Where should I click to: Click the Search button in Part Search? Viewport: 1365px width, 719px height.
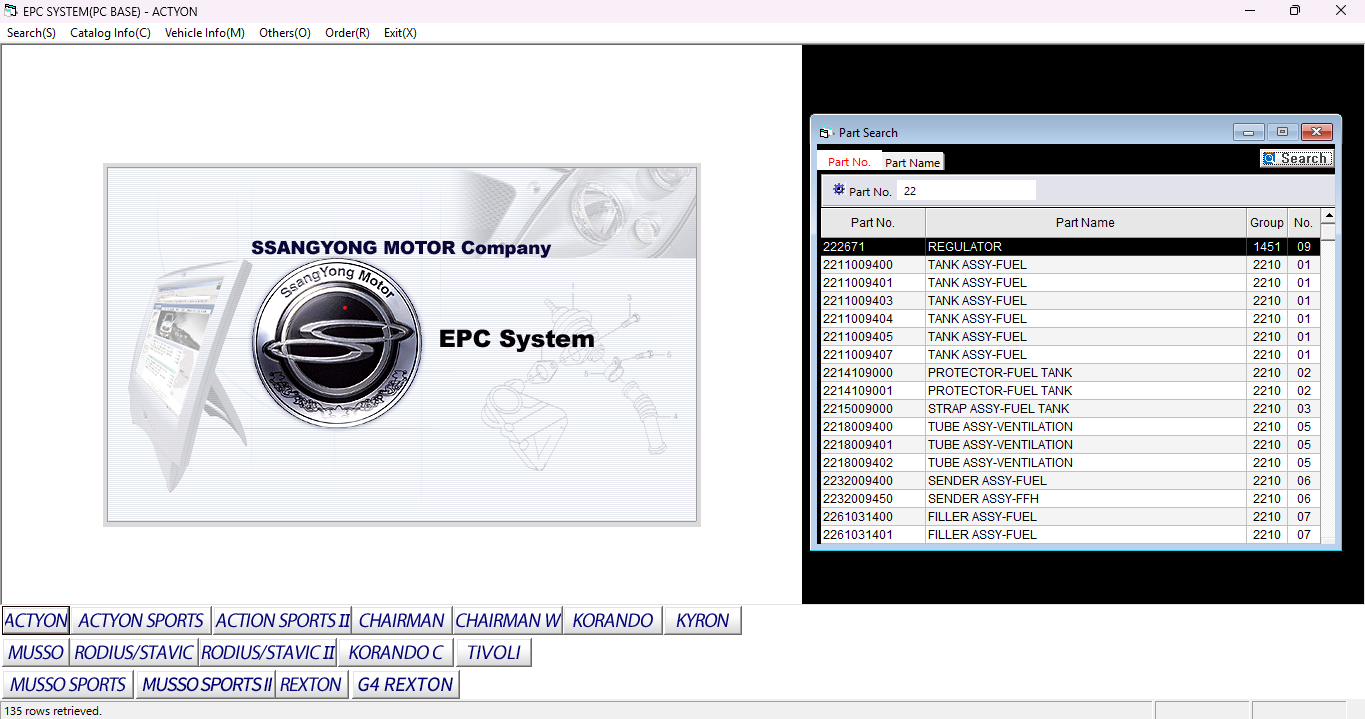pyautogui.click(x=1296, y=158)
